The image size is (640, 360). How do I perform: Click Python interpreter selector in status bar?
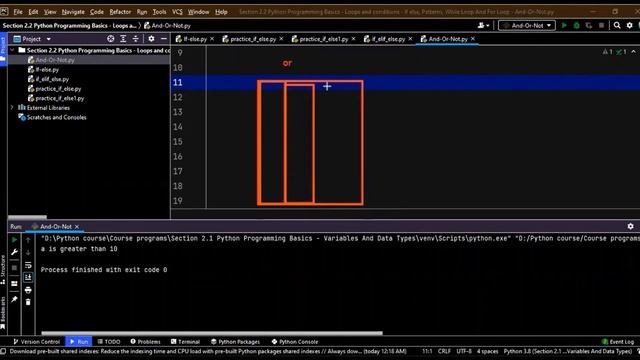(x=567, y=351)
